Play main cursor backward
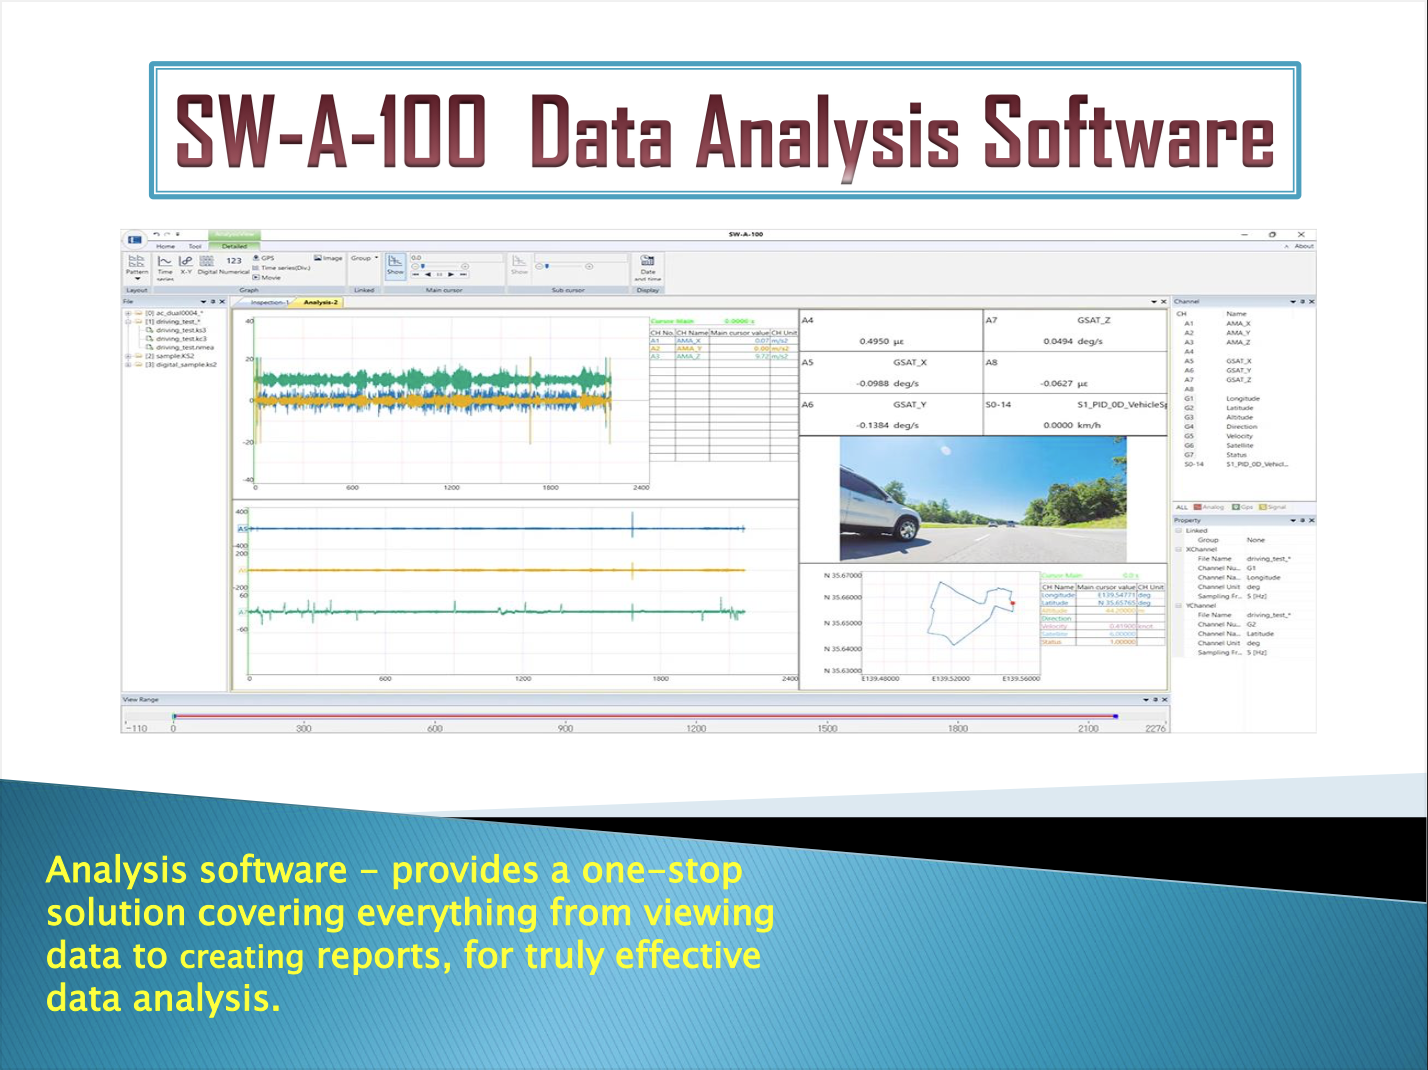 click(427, 274)
